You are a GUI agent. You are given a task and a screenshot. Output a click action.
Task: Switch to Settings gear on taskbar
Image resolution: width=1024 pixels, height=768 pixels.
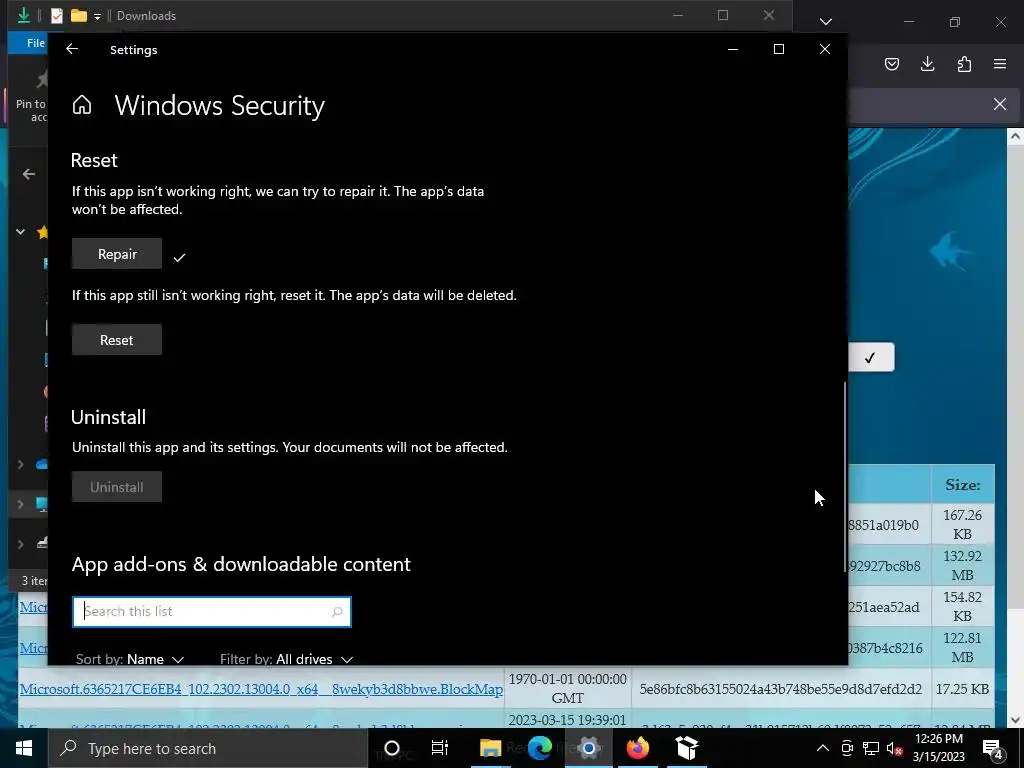588,748
